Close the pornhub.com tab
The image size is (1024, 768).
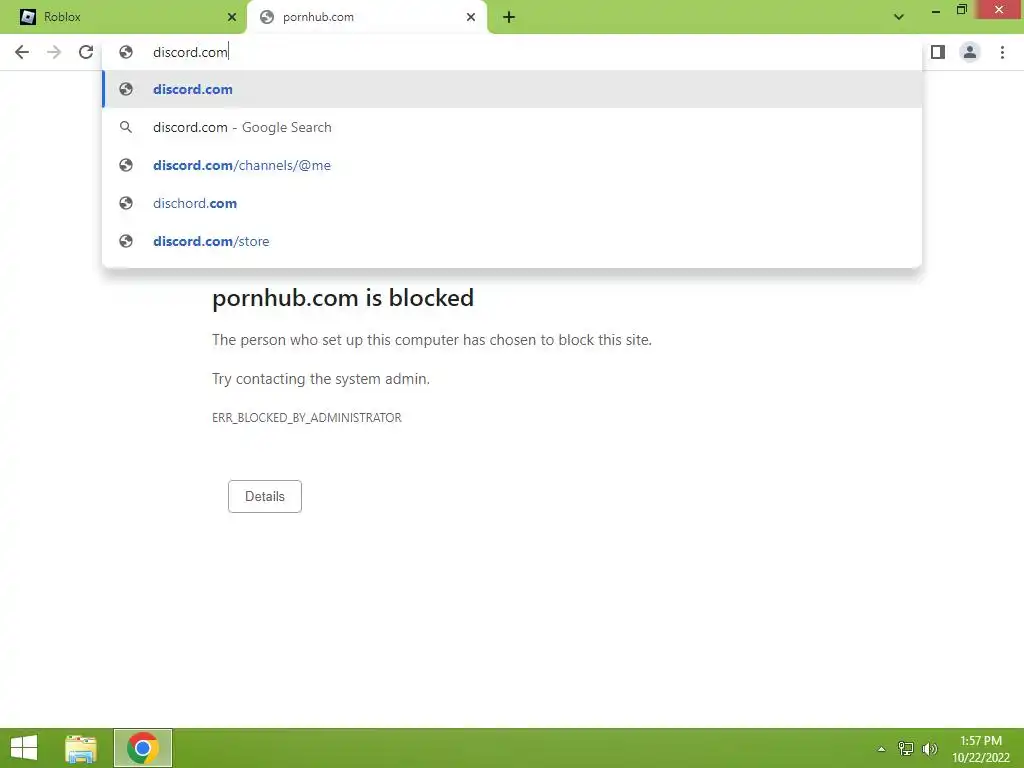point(471,18)
